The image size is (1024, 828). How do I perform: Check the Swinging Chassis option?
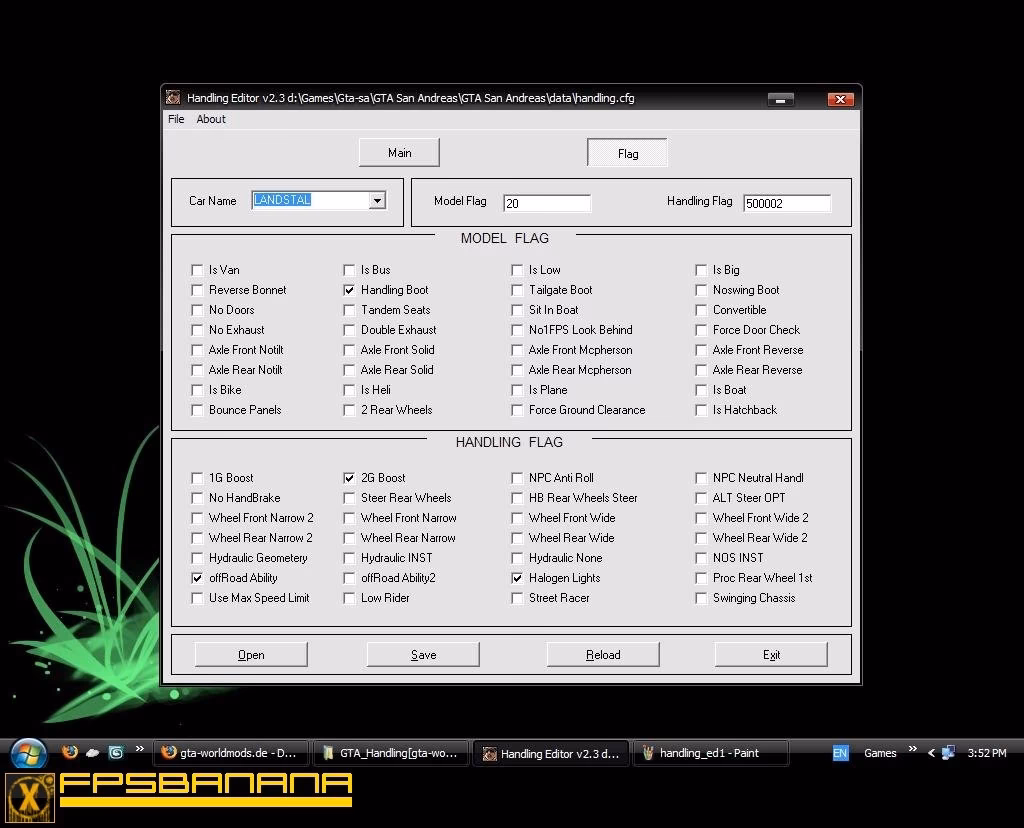[x=701, y=598]
